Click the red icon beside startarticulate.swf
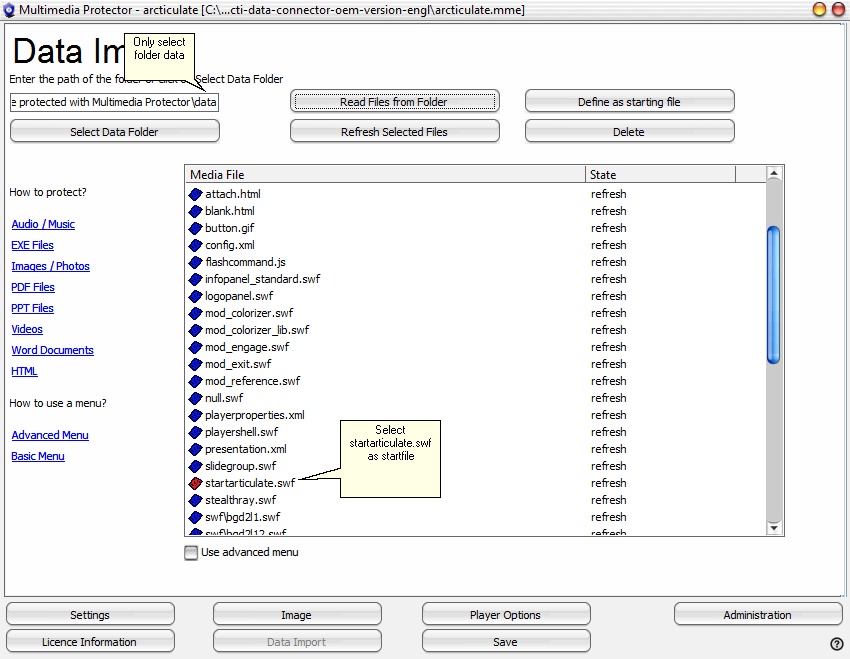 click(x=196, y=483)
